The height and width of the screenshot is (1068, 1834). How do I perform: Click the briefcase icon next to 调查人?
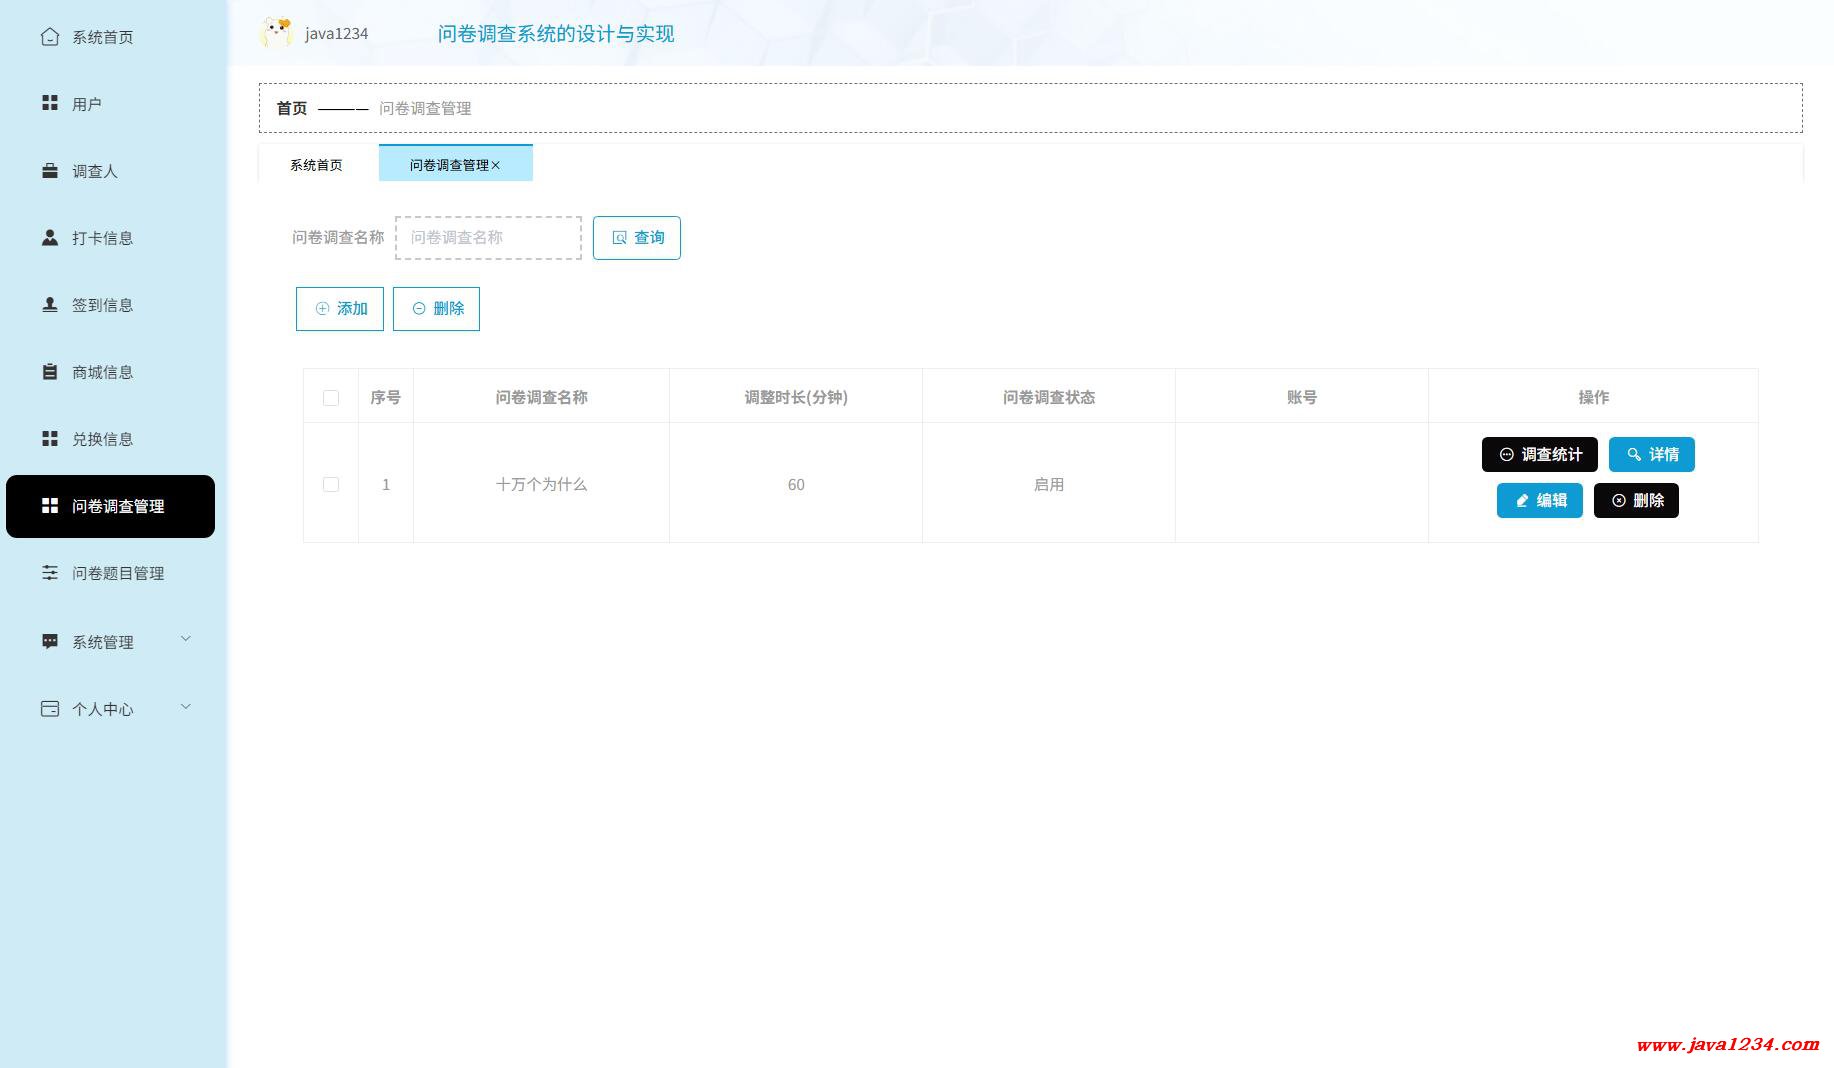coord(50,171)
